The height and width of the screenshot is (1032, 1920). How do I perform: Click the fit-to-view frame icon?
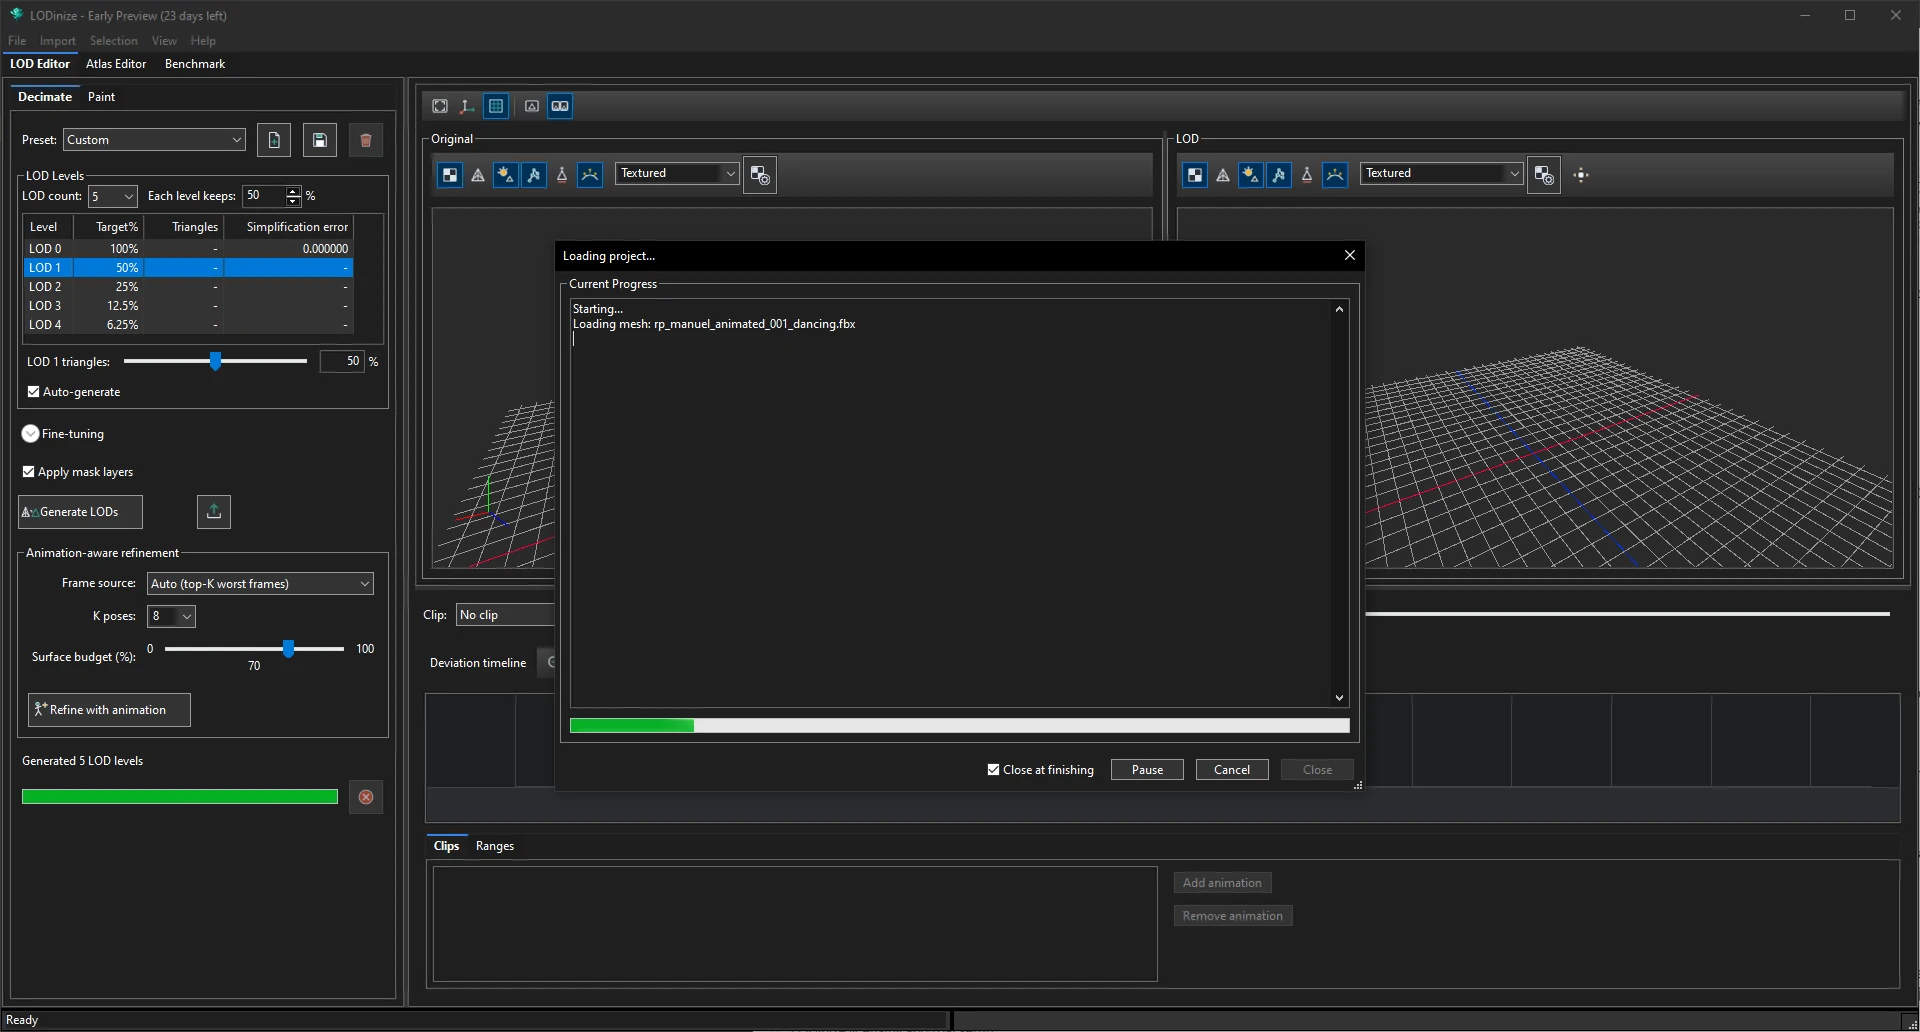[x=440, y=106]
